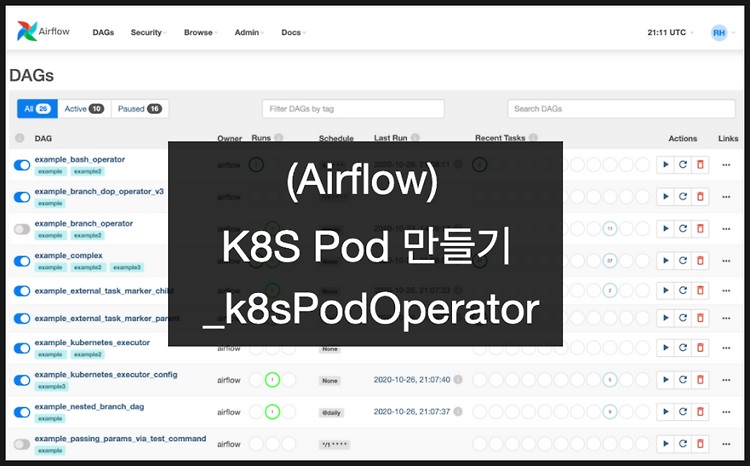Viewport: 750px width, 466px height.
Task: Pause the example_complex DAG toggle
Action: point(22,261)
